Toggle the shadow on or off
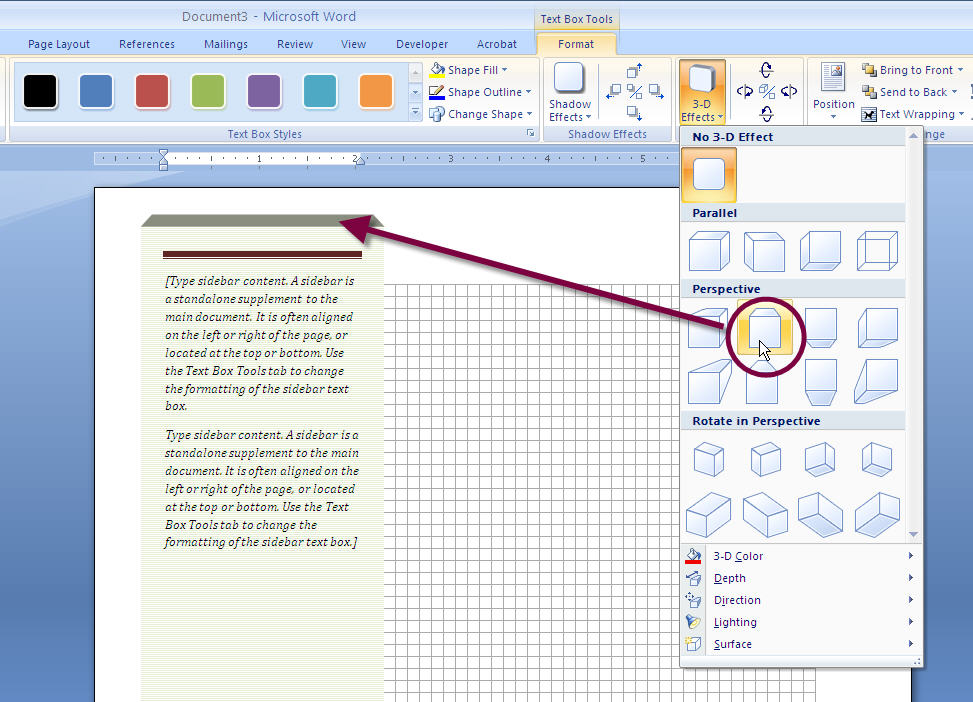This screenshot has width=973, height=702. (x=634, y=90)
